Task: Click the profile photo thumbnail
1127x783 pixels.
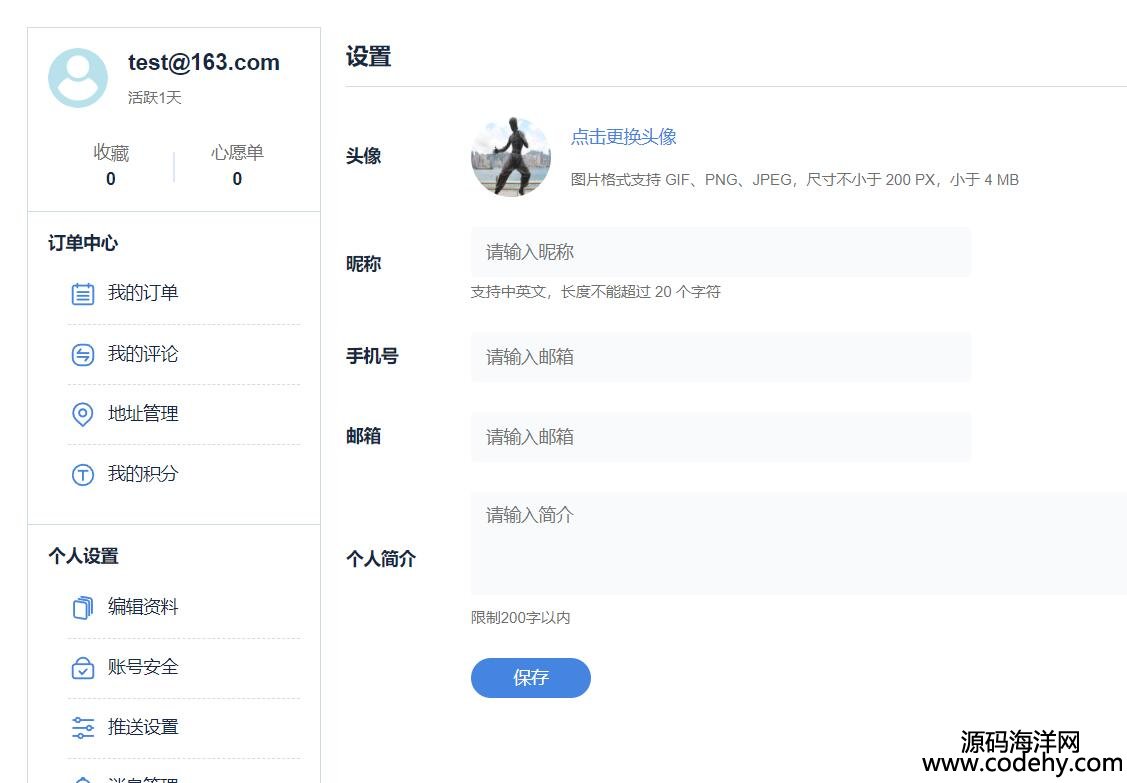Action: click(x=511, y=157)
